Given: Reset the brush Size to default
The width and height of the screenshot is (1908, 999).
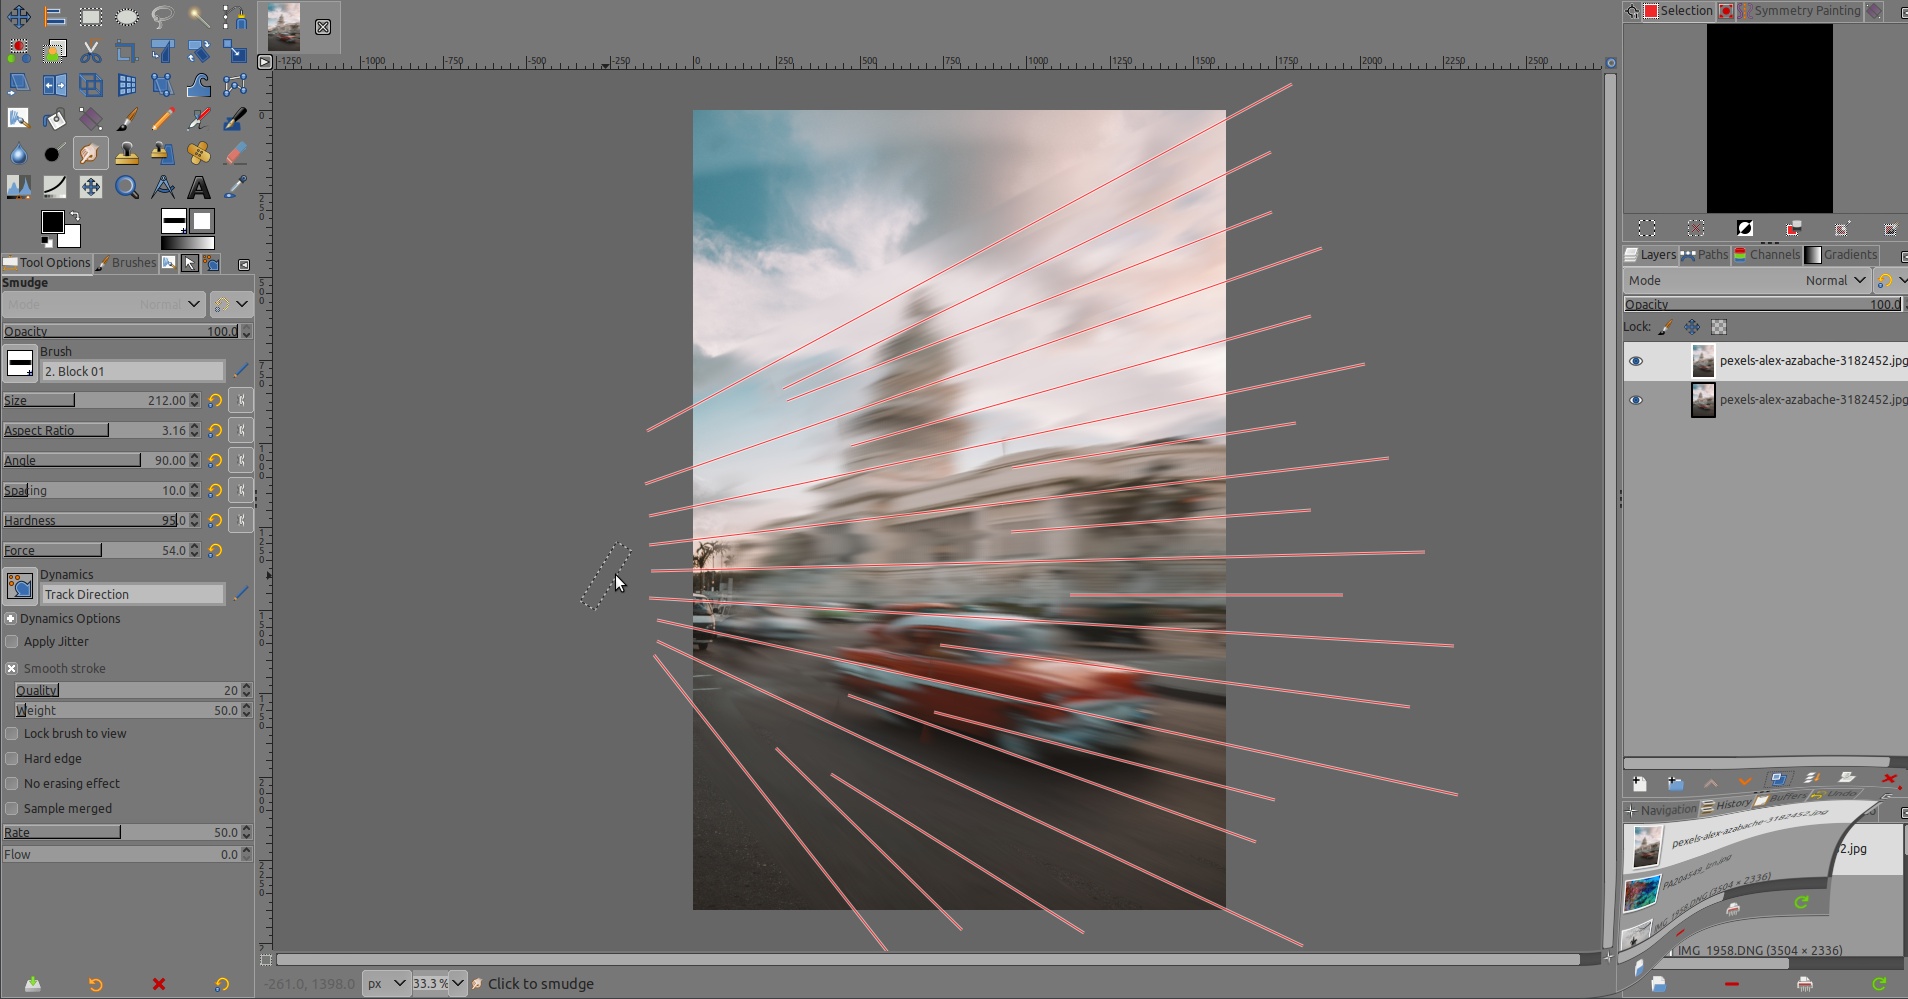Looking at the screenshot, I should pyautogui.click(x=215, y=401).
